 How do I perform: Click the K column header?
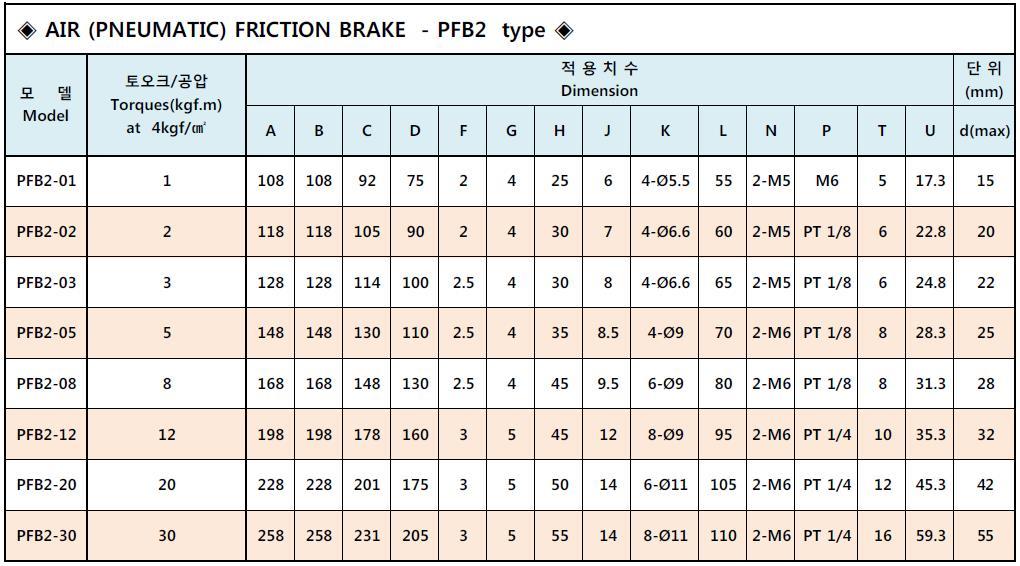(665, 131)
